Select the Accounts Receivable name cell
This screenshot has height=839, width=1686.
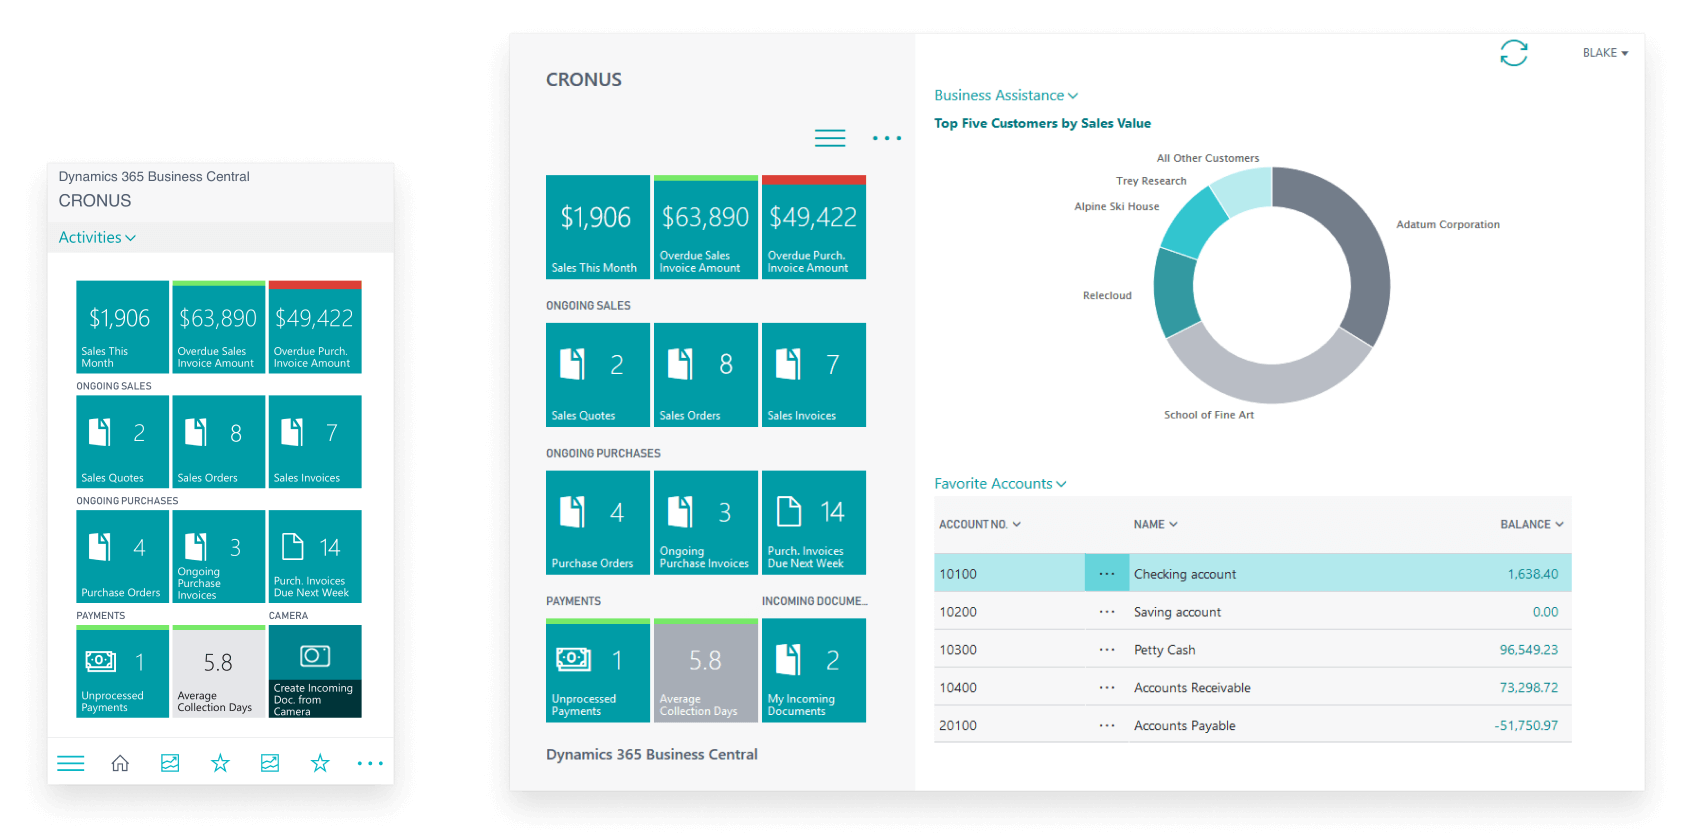pyautogui.click(x=1192, y=688)
